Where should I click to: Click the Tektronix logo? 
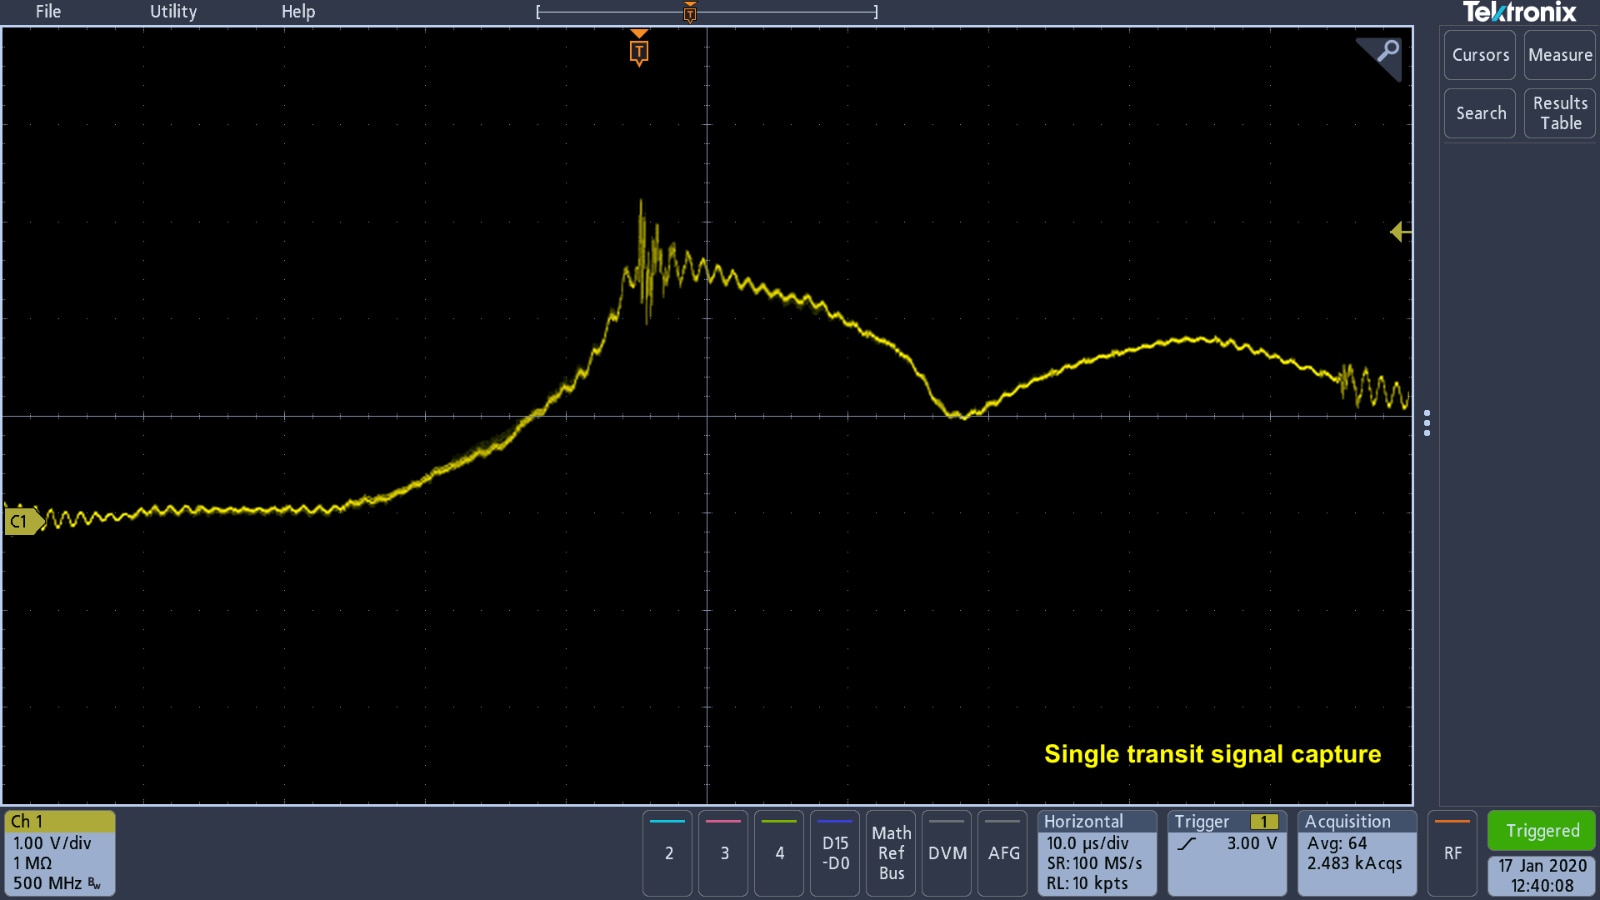1519,12
